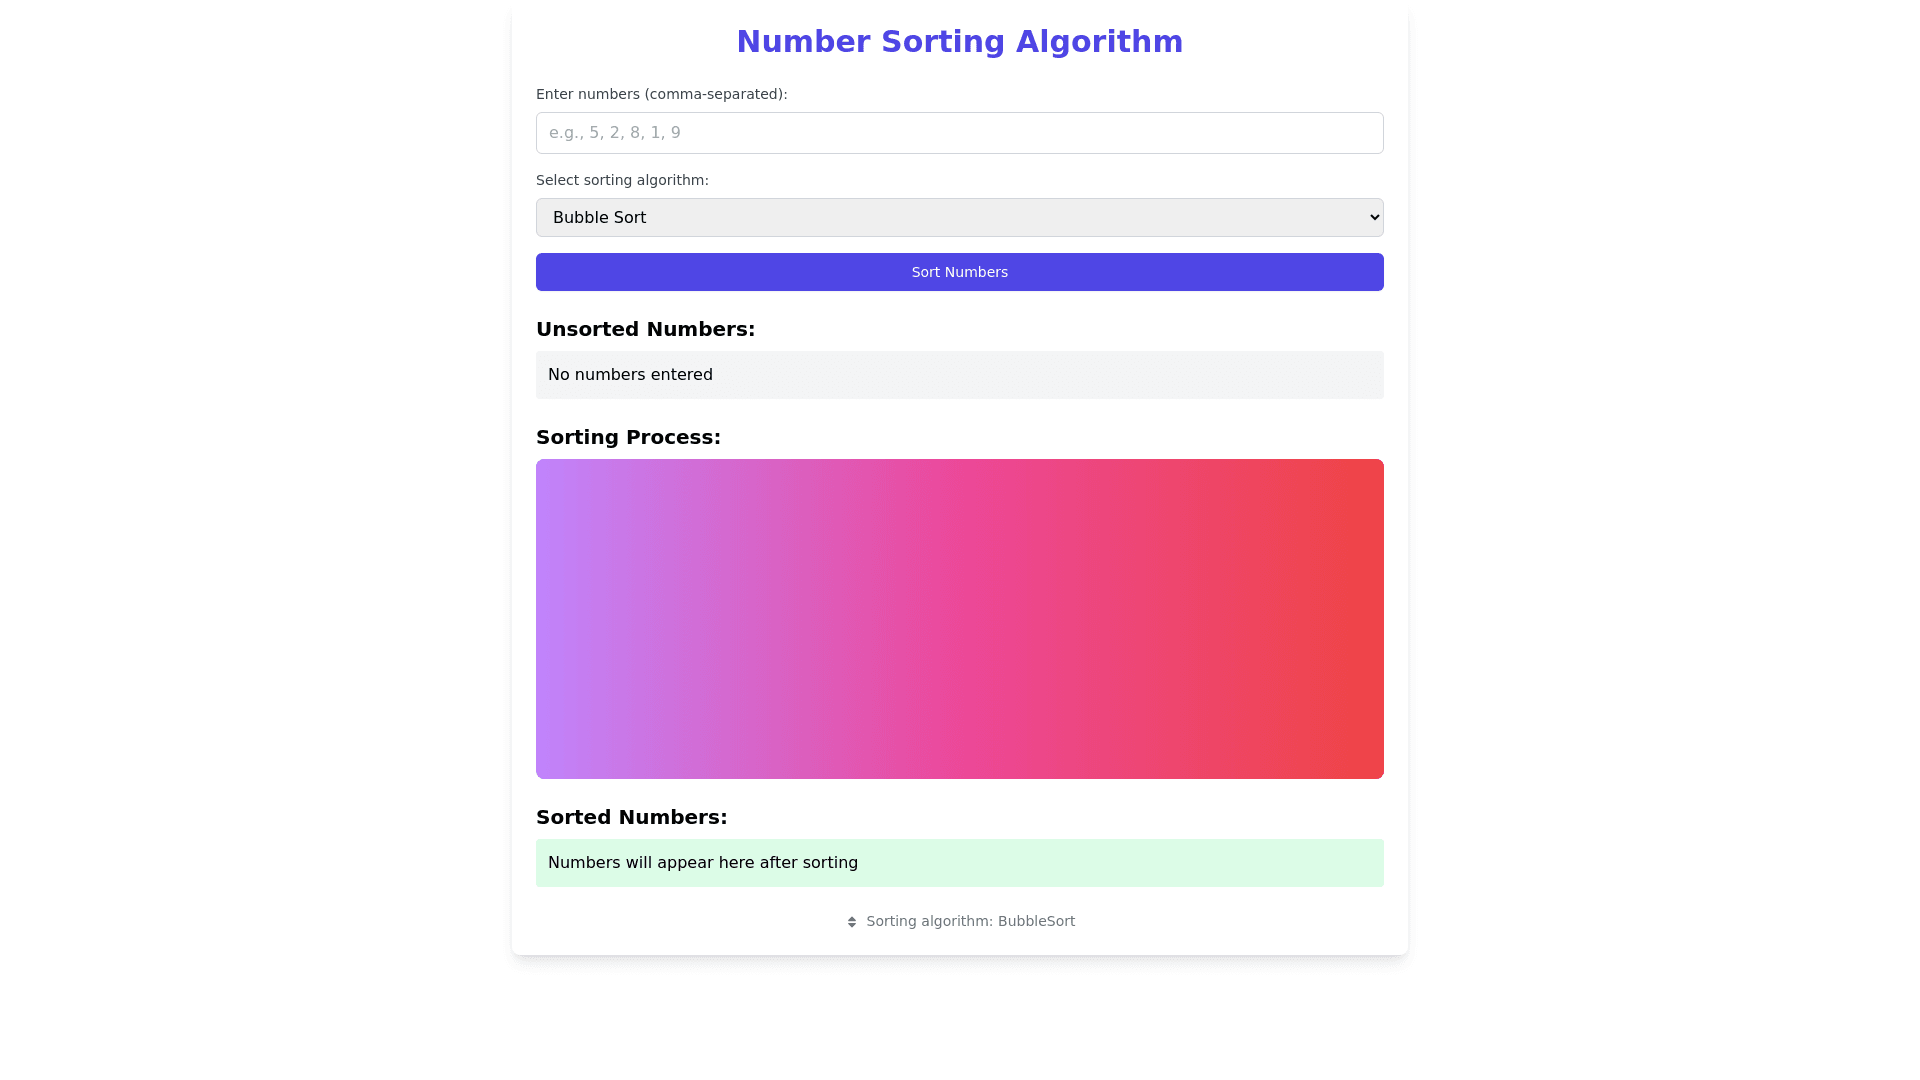The width and height of the screenshot is (1920, 1080).
Task: Click the 'Select sorting algorithm' label
Action: (x=622, y=180)
